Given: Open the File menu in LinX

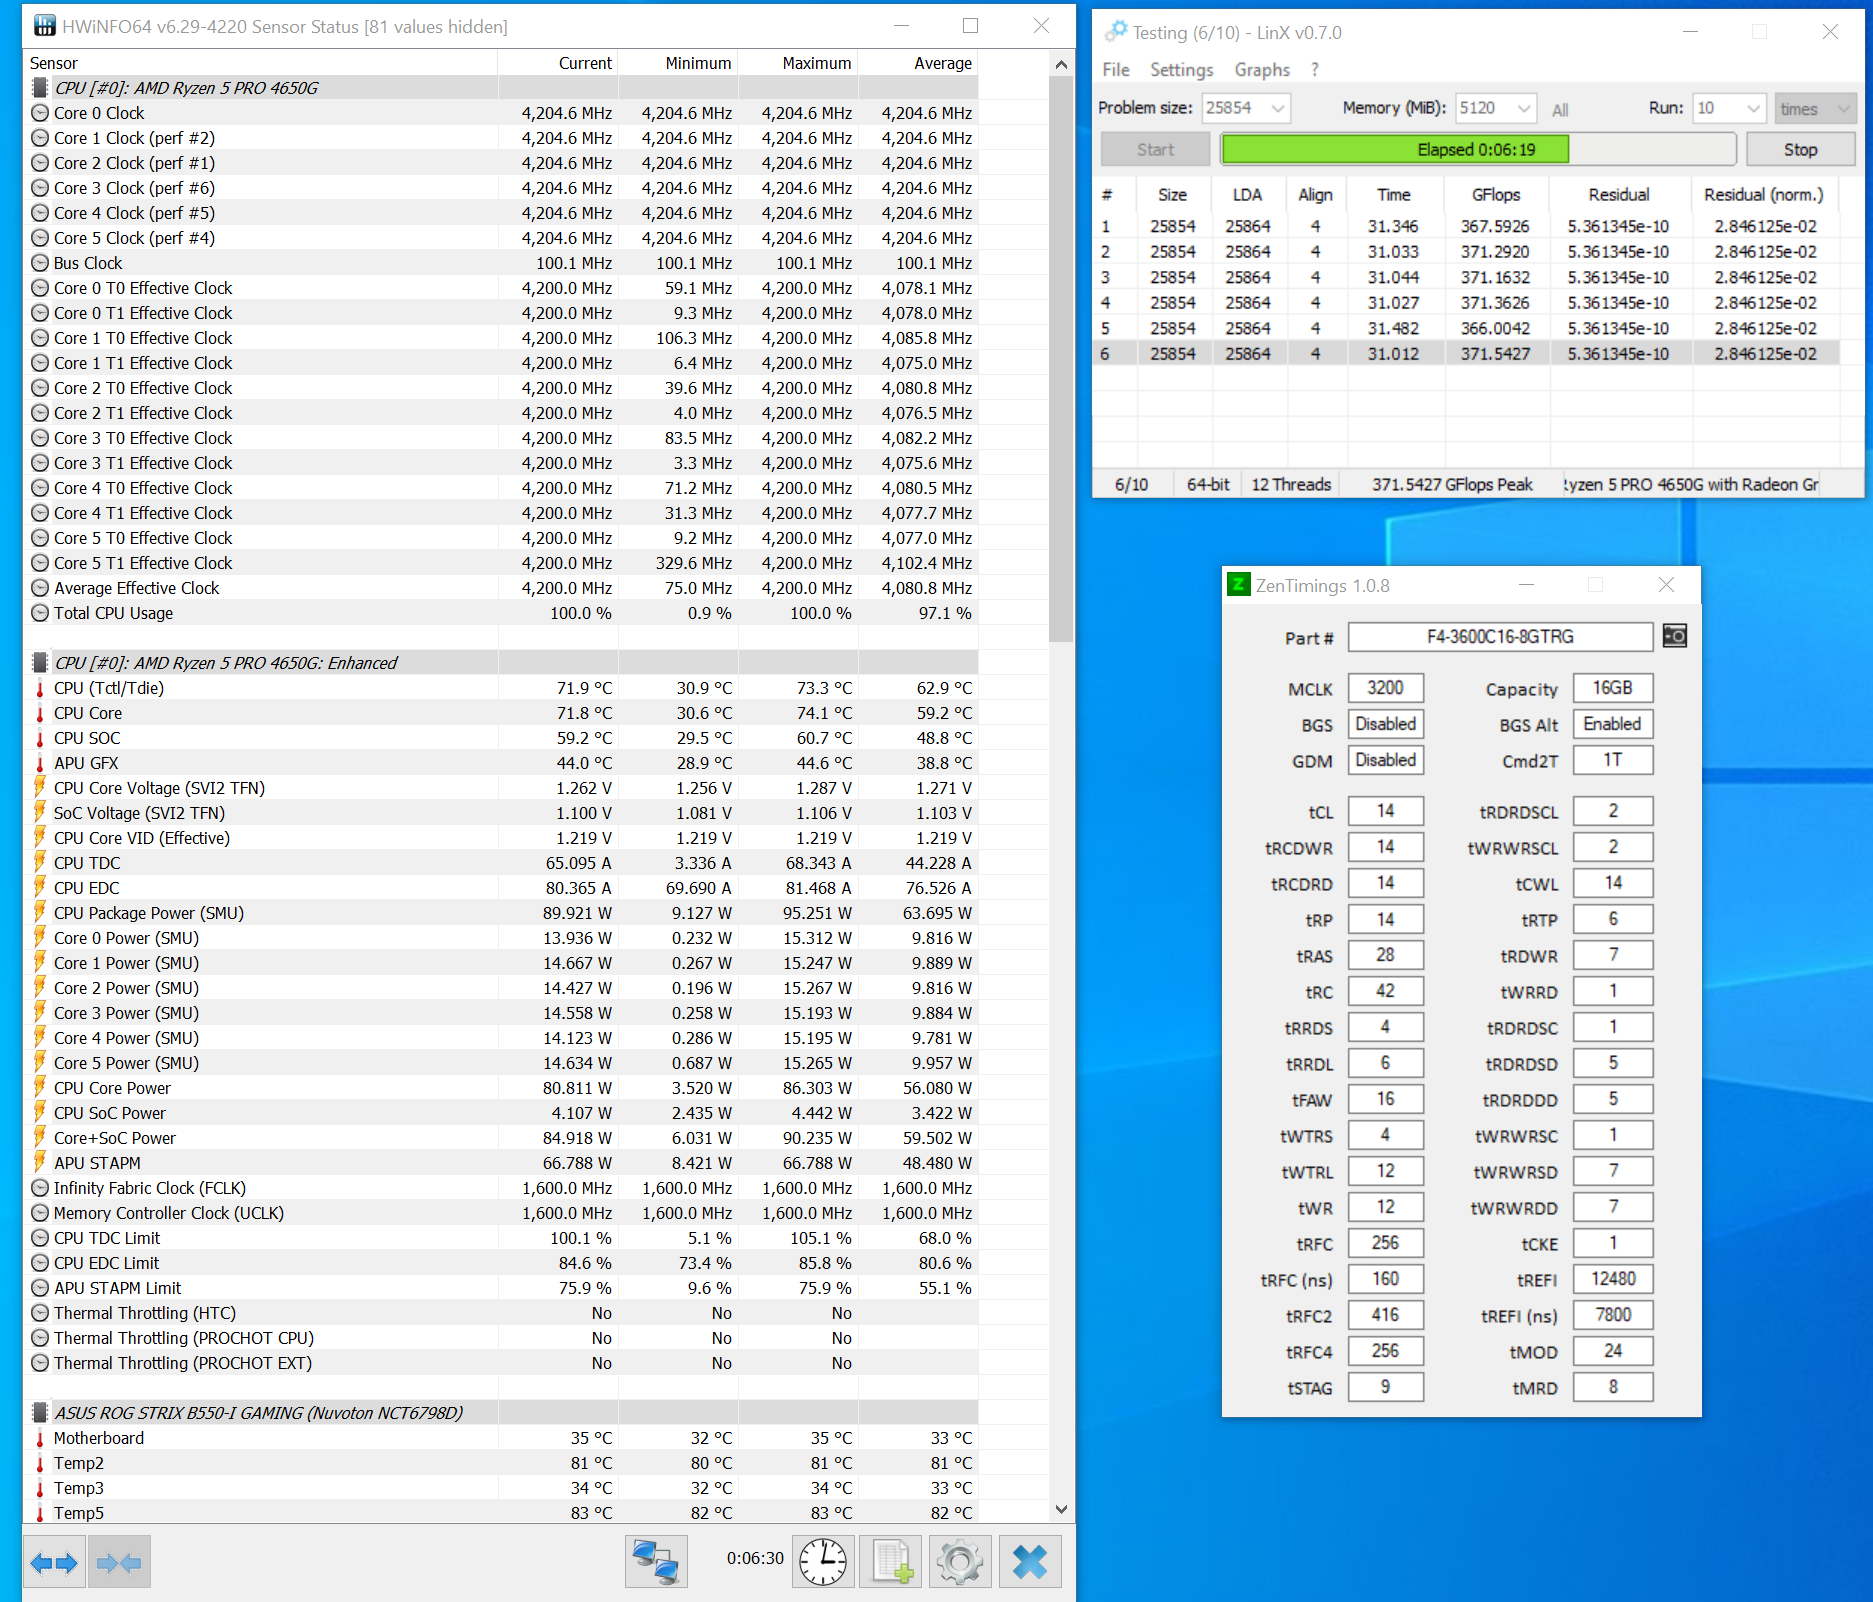Looking at the screenshot, I should (x=1116, y=69).
